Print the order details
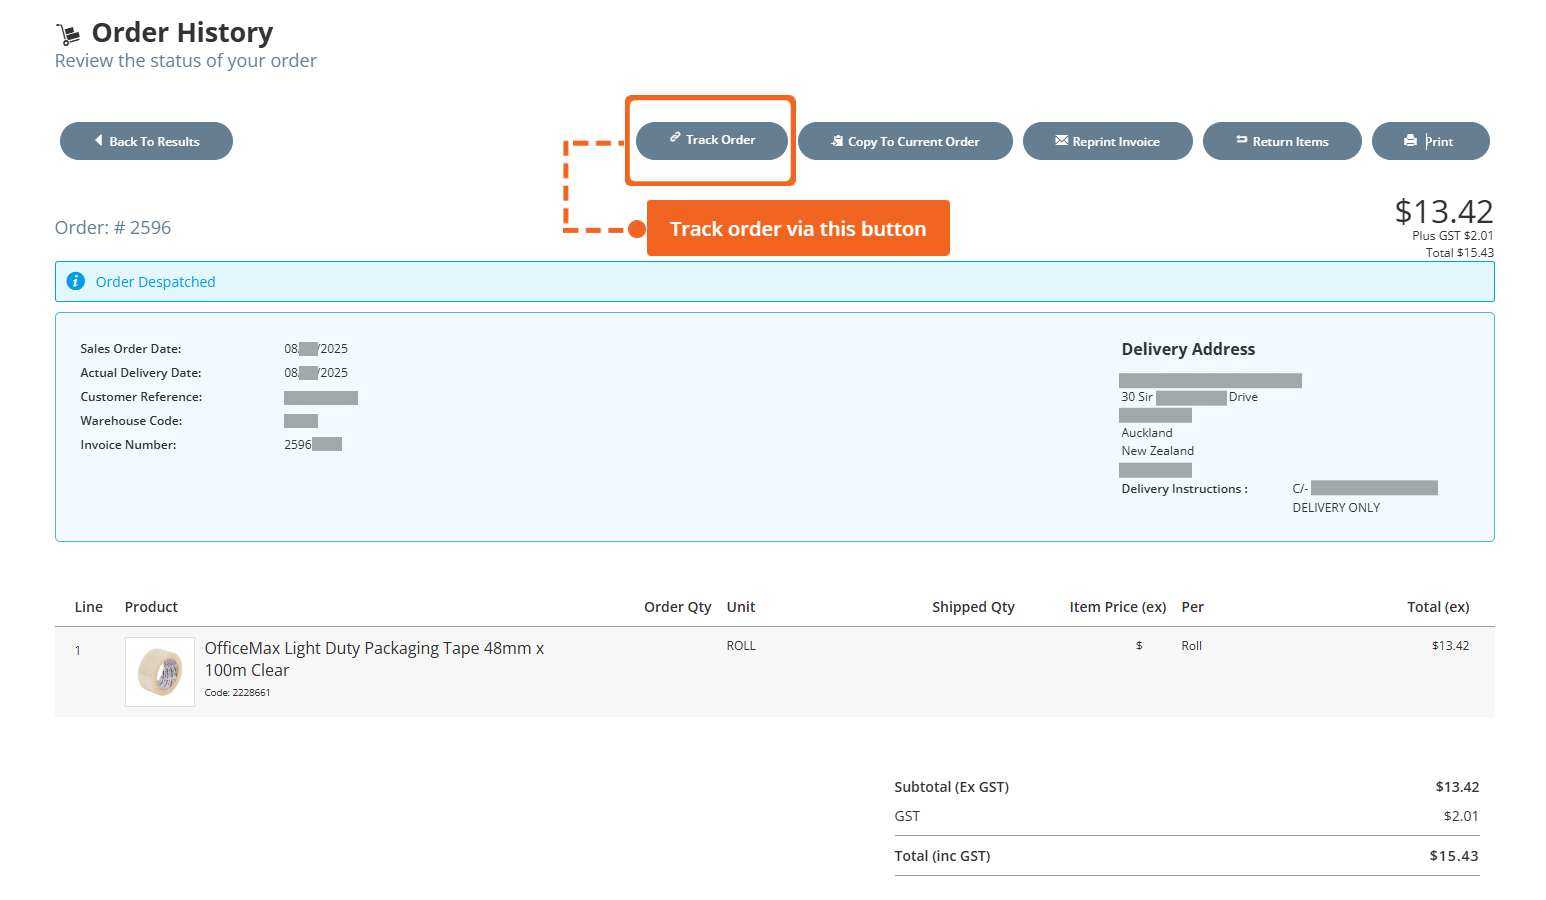Image resolution: width=1546 pixels, height=900 pixels. click(x=1431, y=141)
